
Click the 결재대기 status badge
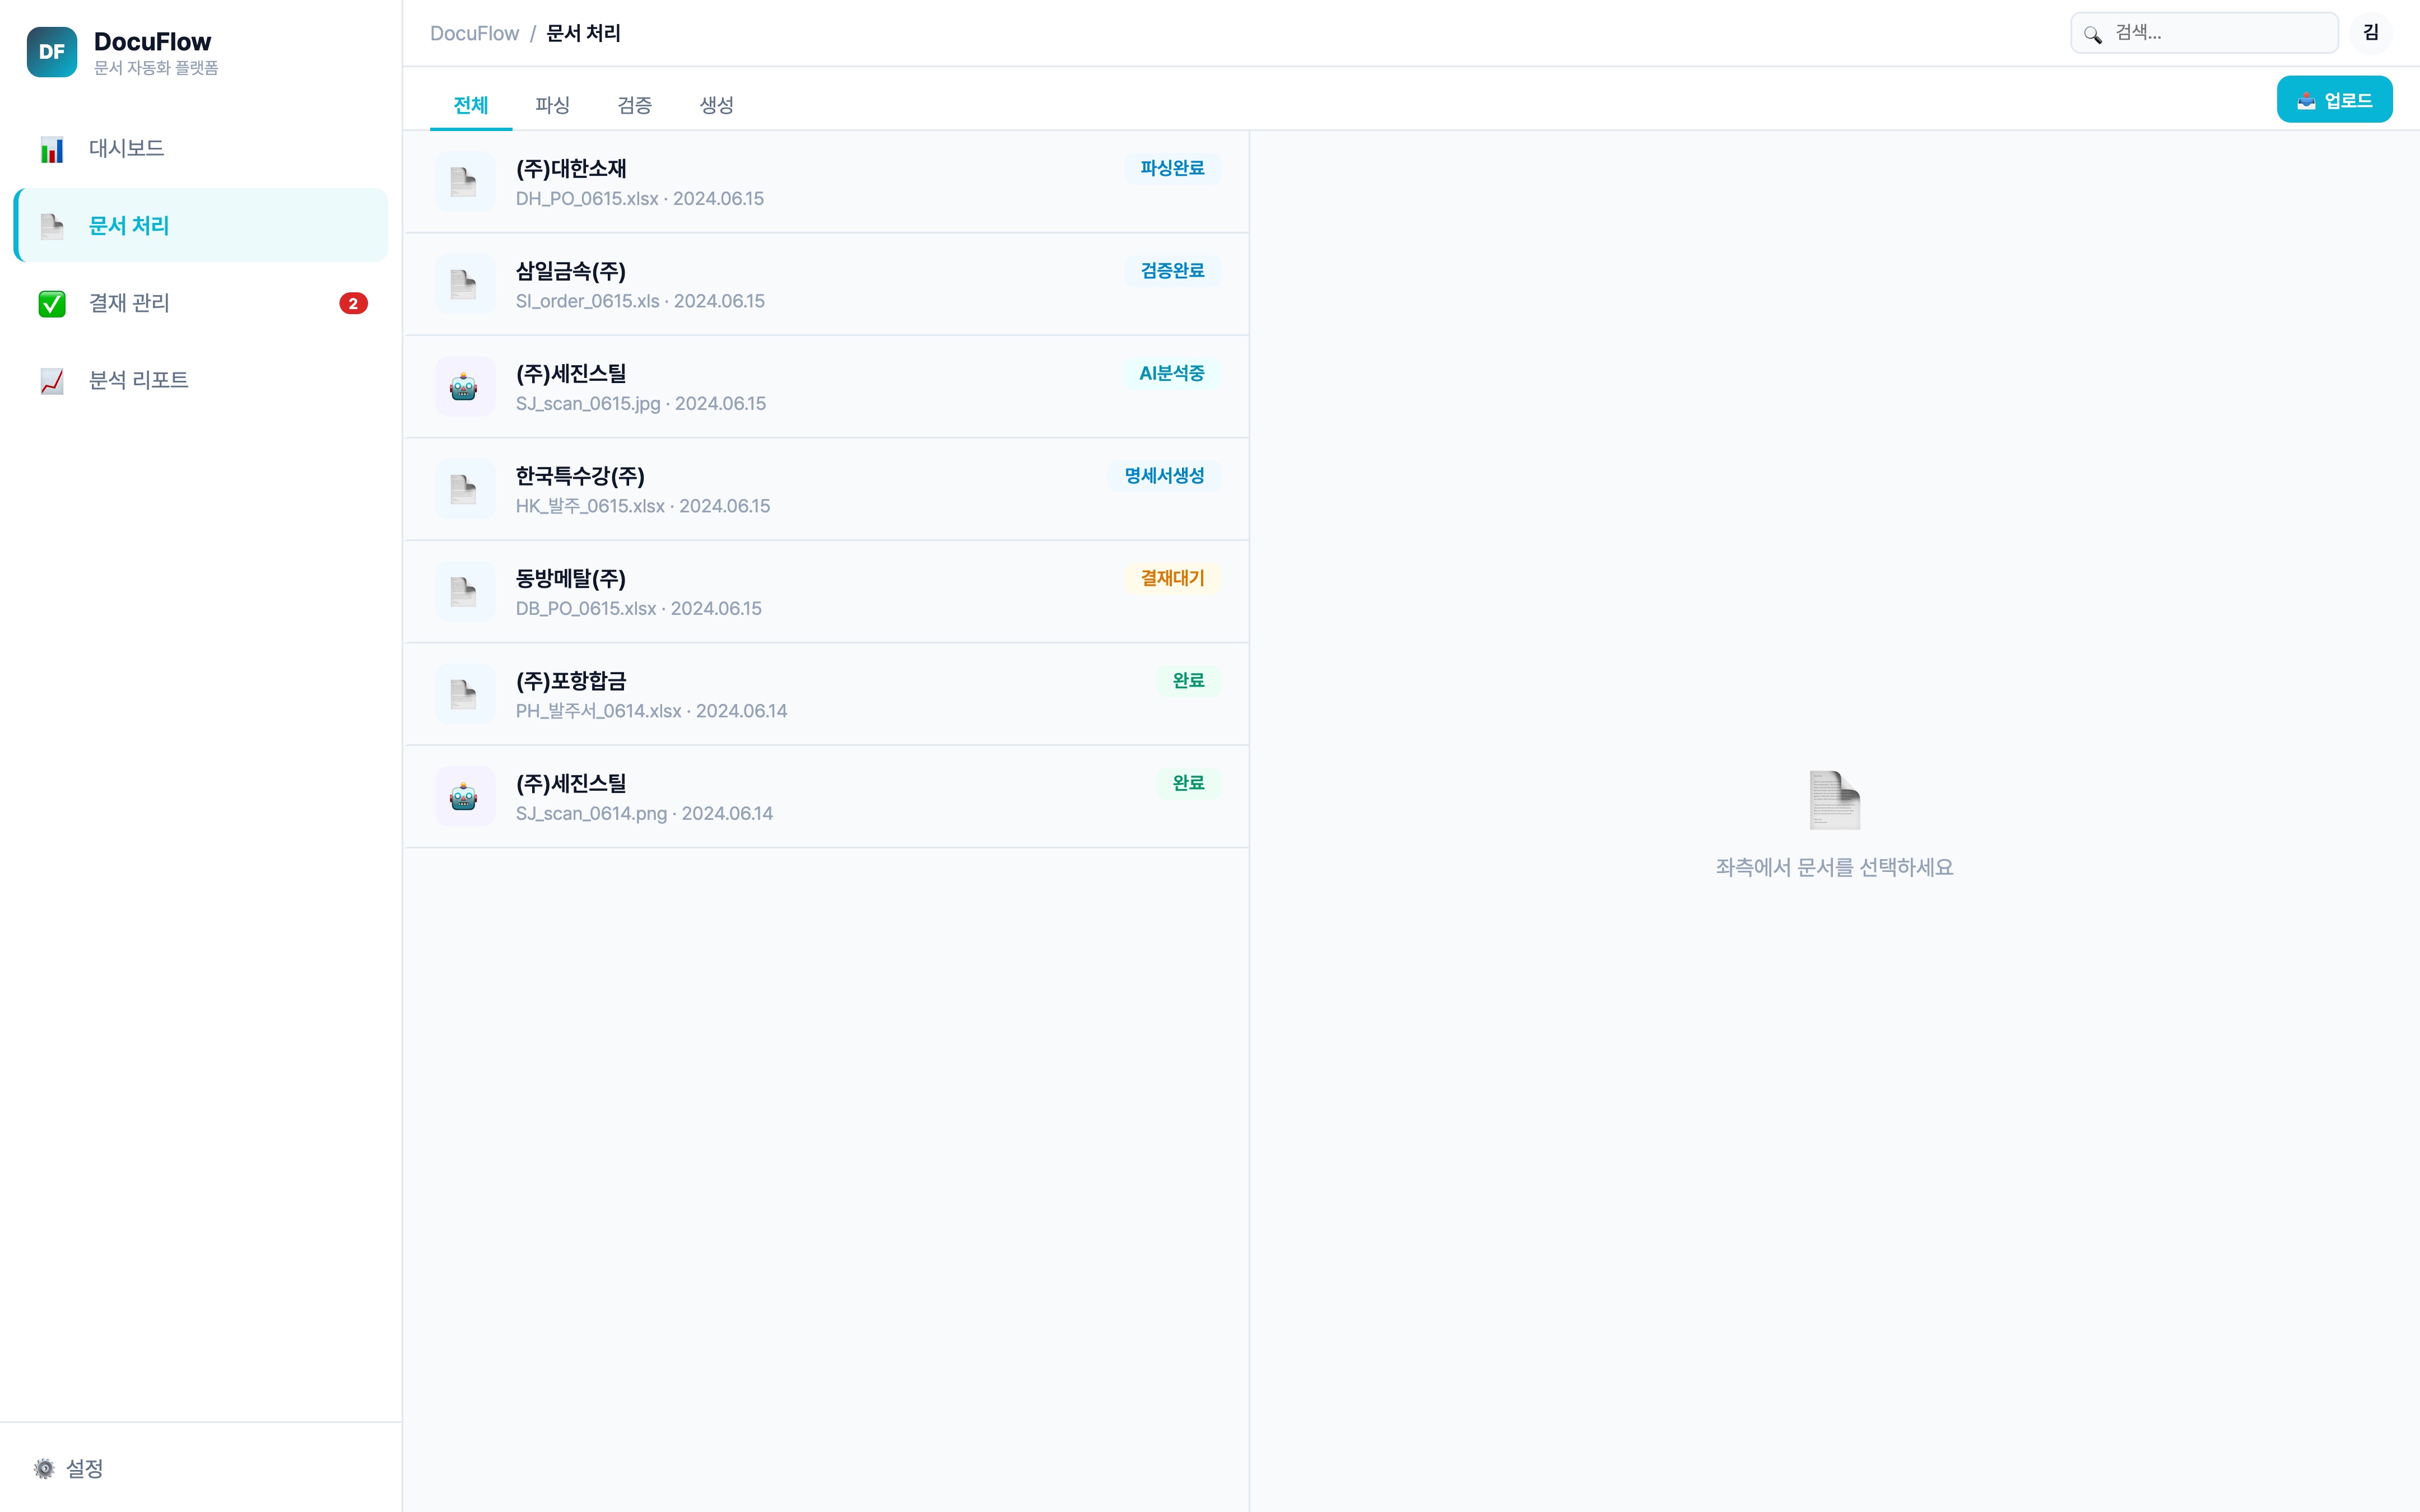[1172, 578]
